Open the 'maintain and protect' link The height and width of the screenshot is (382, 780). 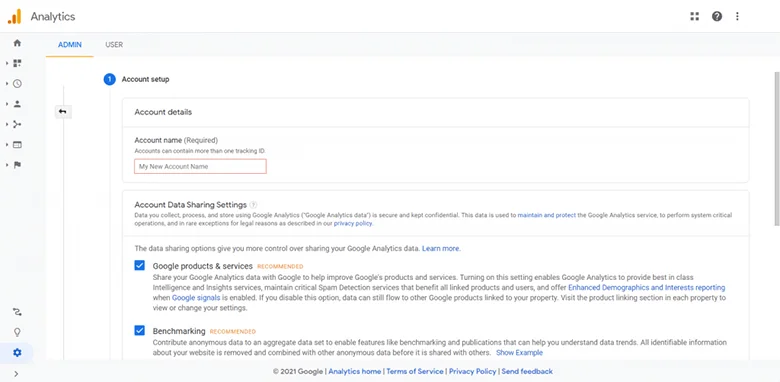547,215
